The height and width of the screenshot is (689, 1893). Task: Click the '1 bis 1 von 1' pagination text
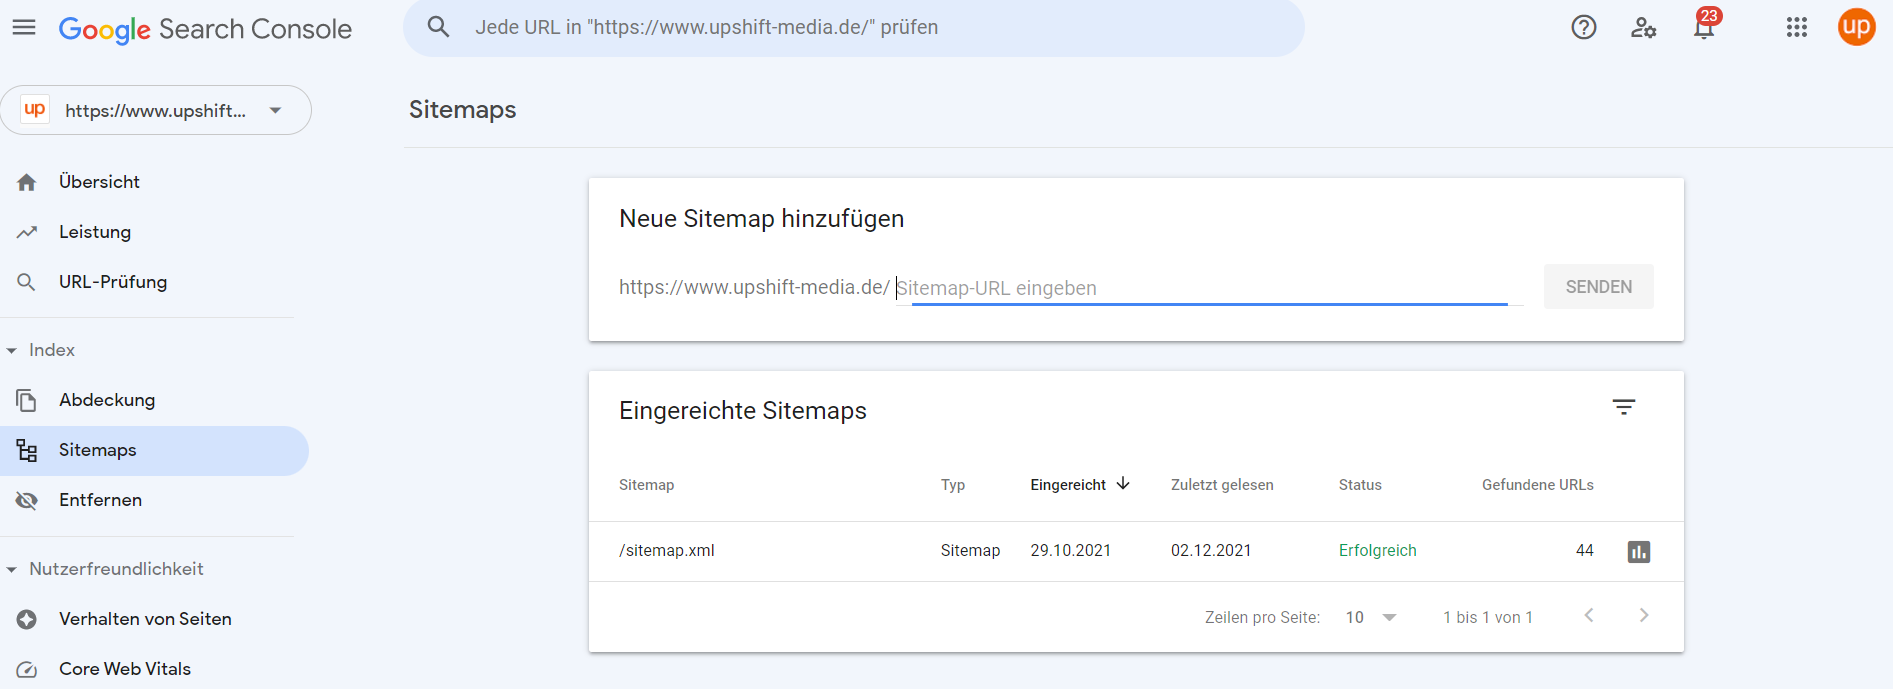[1487, 618]
